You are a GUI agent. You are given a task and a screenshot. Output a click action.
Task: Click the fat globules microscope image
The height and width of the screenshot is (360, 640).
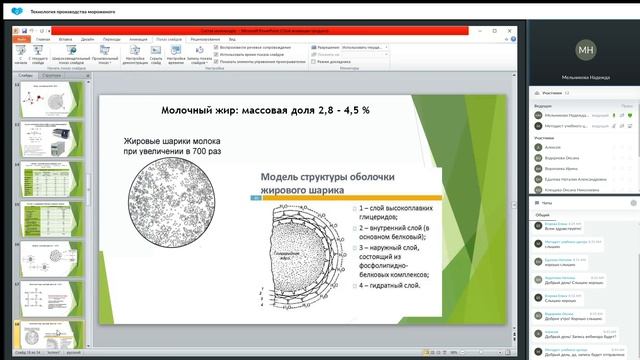(172, 203)
